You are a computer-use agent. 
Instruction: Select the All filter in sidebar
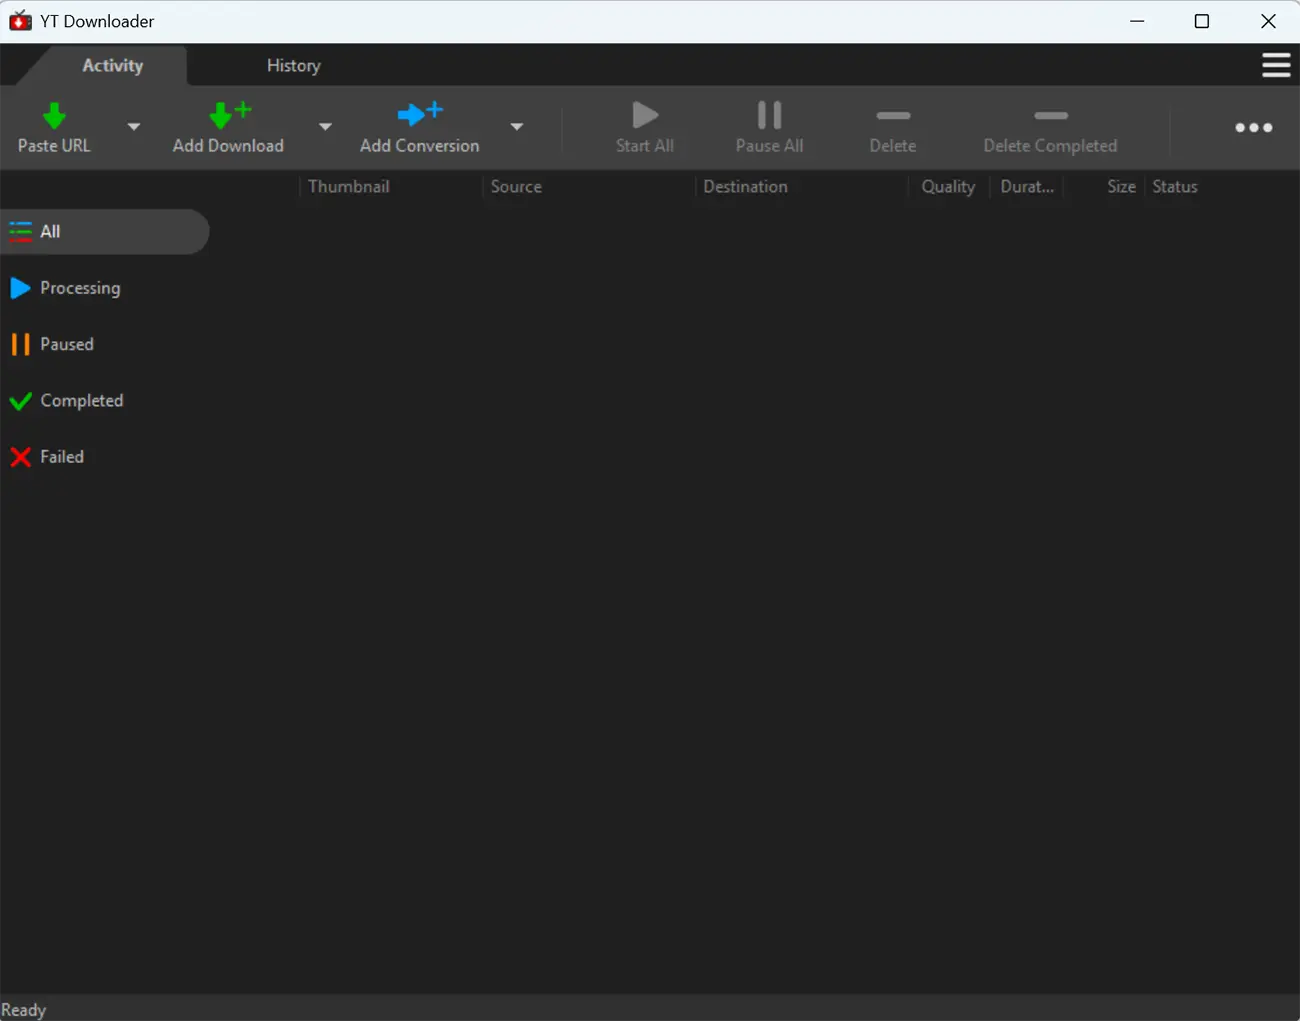[105, 231]
